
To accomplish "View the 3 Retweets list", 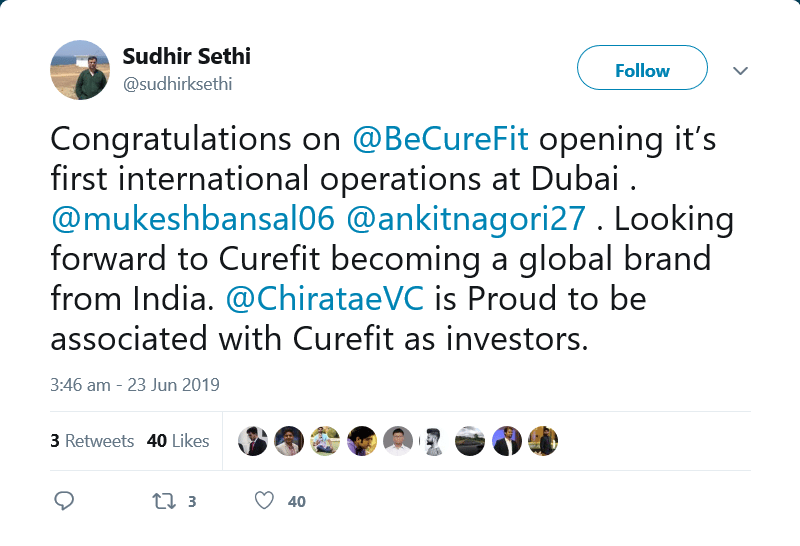I will click(x=92, y=441).
